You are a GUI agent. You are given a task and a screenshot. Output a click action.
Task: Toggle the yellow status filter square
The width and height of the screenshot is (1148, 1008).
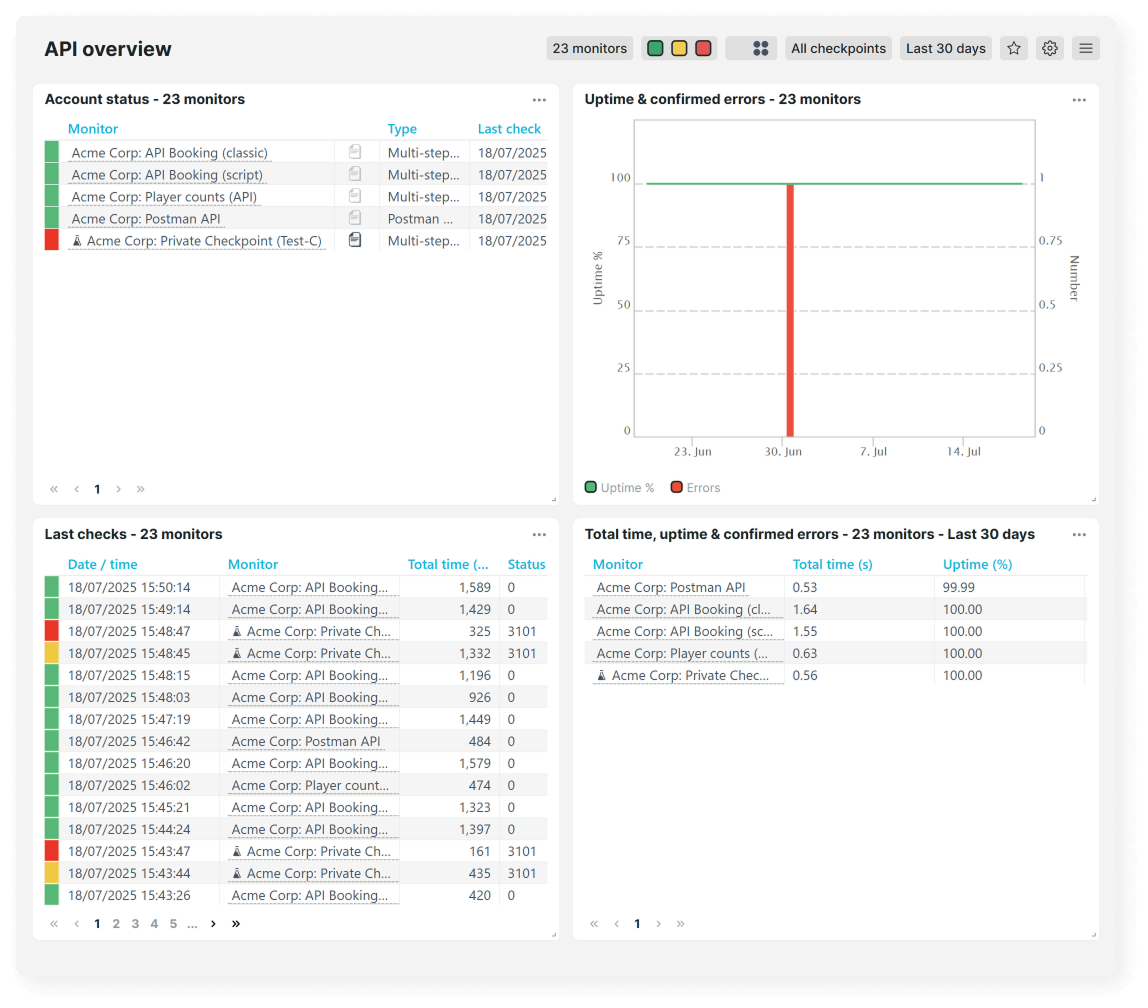tap(679, 47)
